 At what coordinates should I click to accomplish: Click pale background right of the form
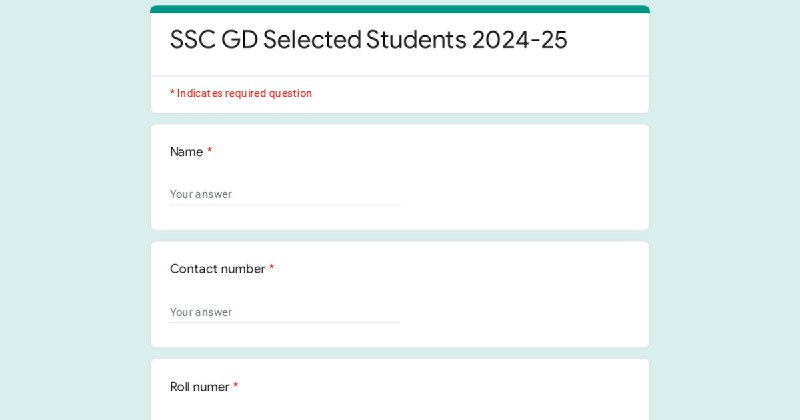pos(725,210)
